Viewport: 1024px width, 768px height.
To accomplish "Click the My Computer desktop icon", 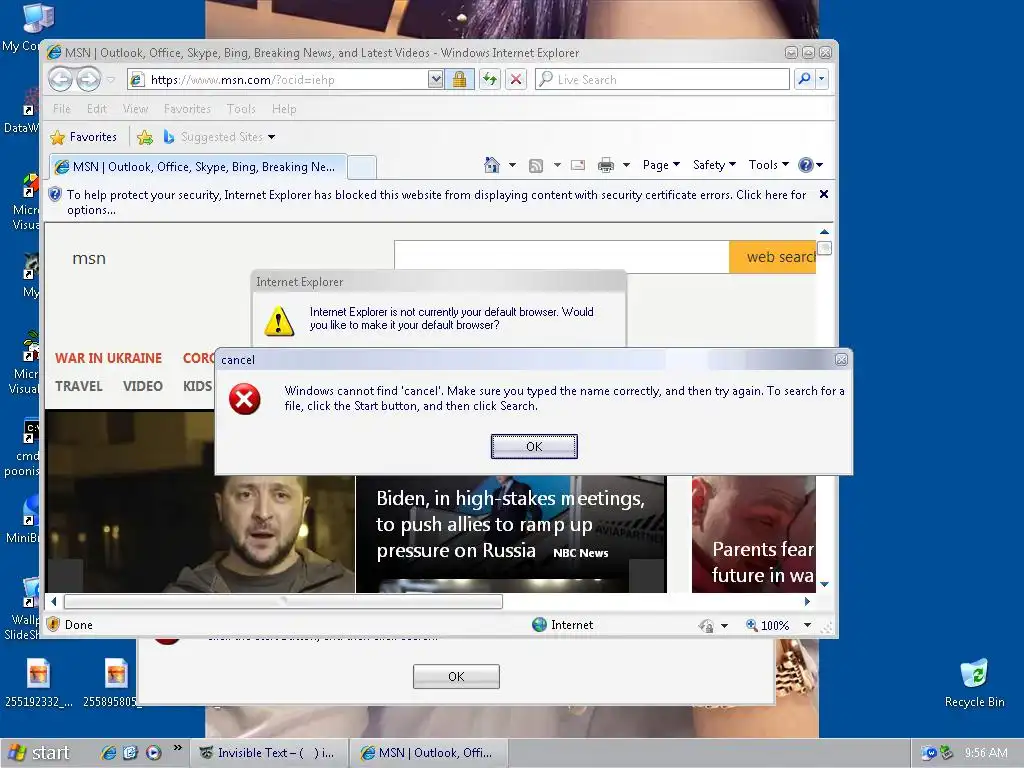I will pyautogui.click(x=38, y=18).
